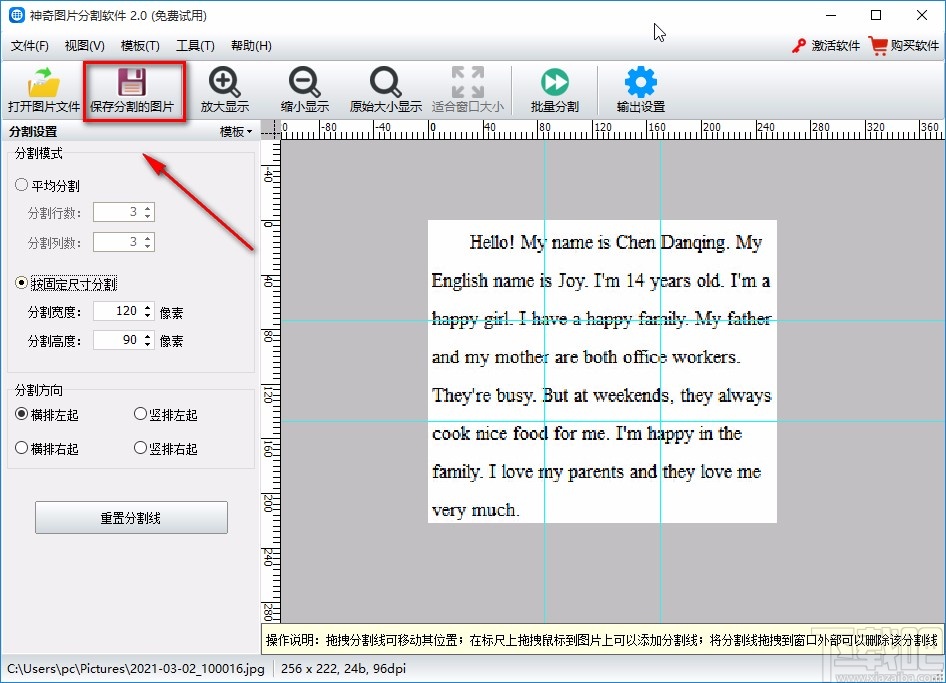Screen dimensions: 946x683
Task: Decrease 分割宽度 with down arrow
Action: pos(148,315)
